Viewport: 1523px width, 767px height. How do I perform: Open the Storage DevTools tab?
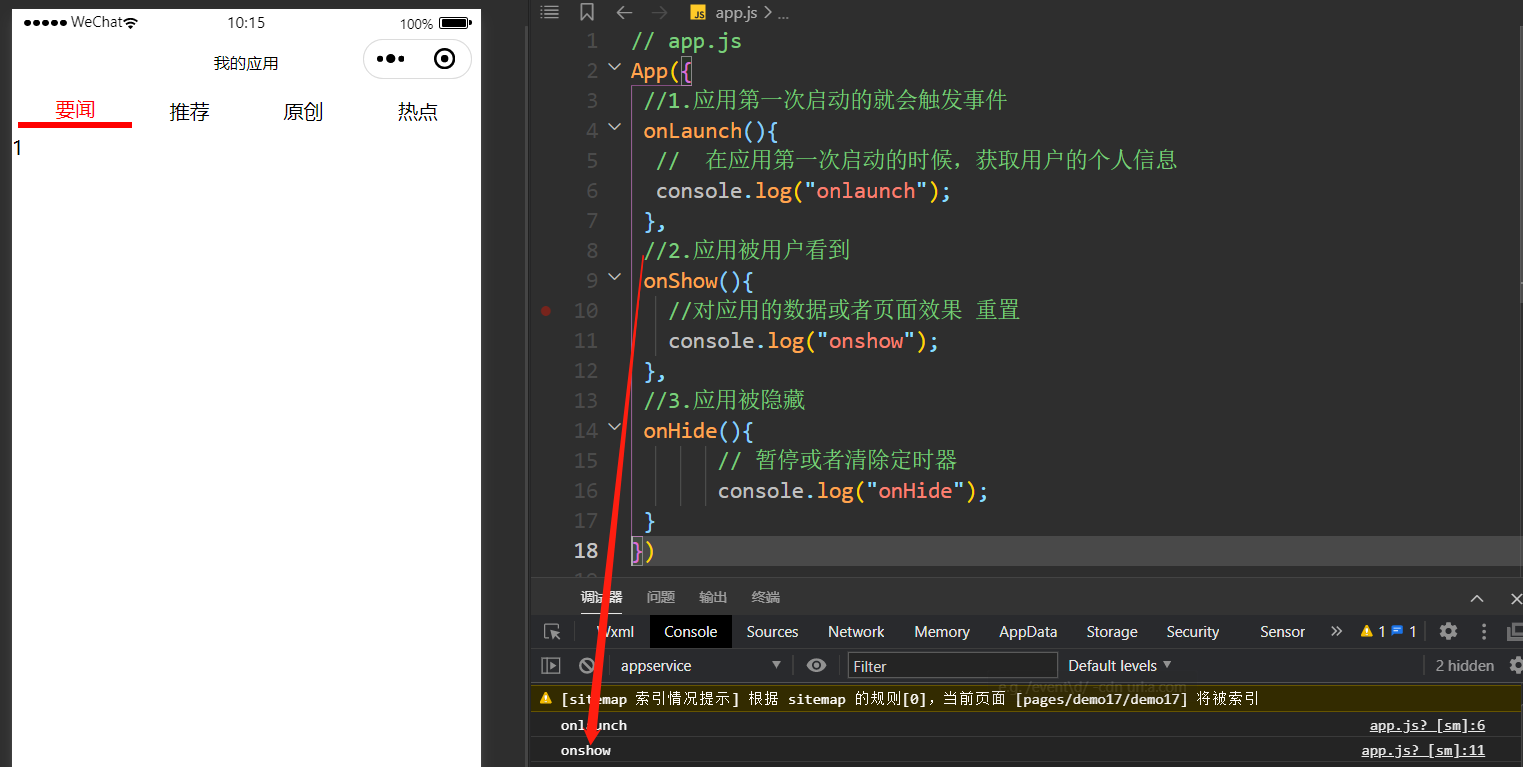click(x=1112, y=632)
